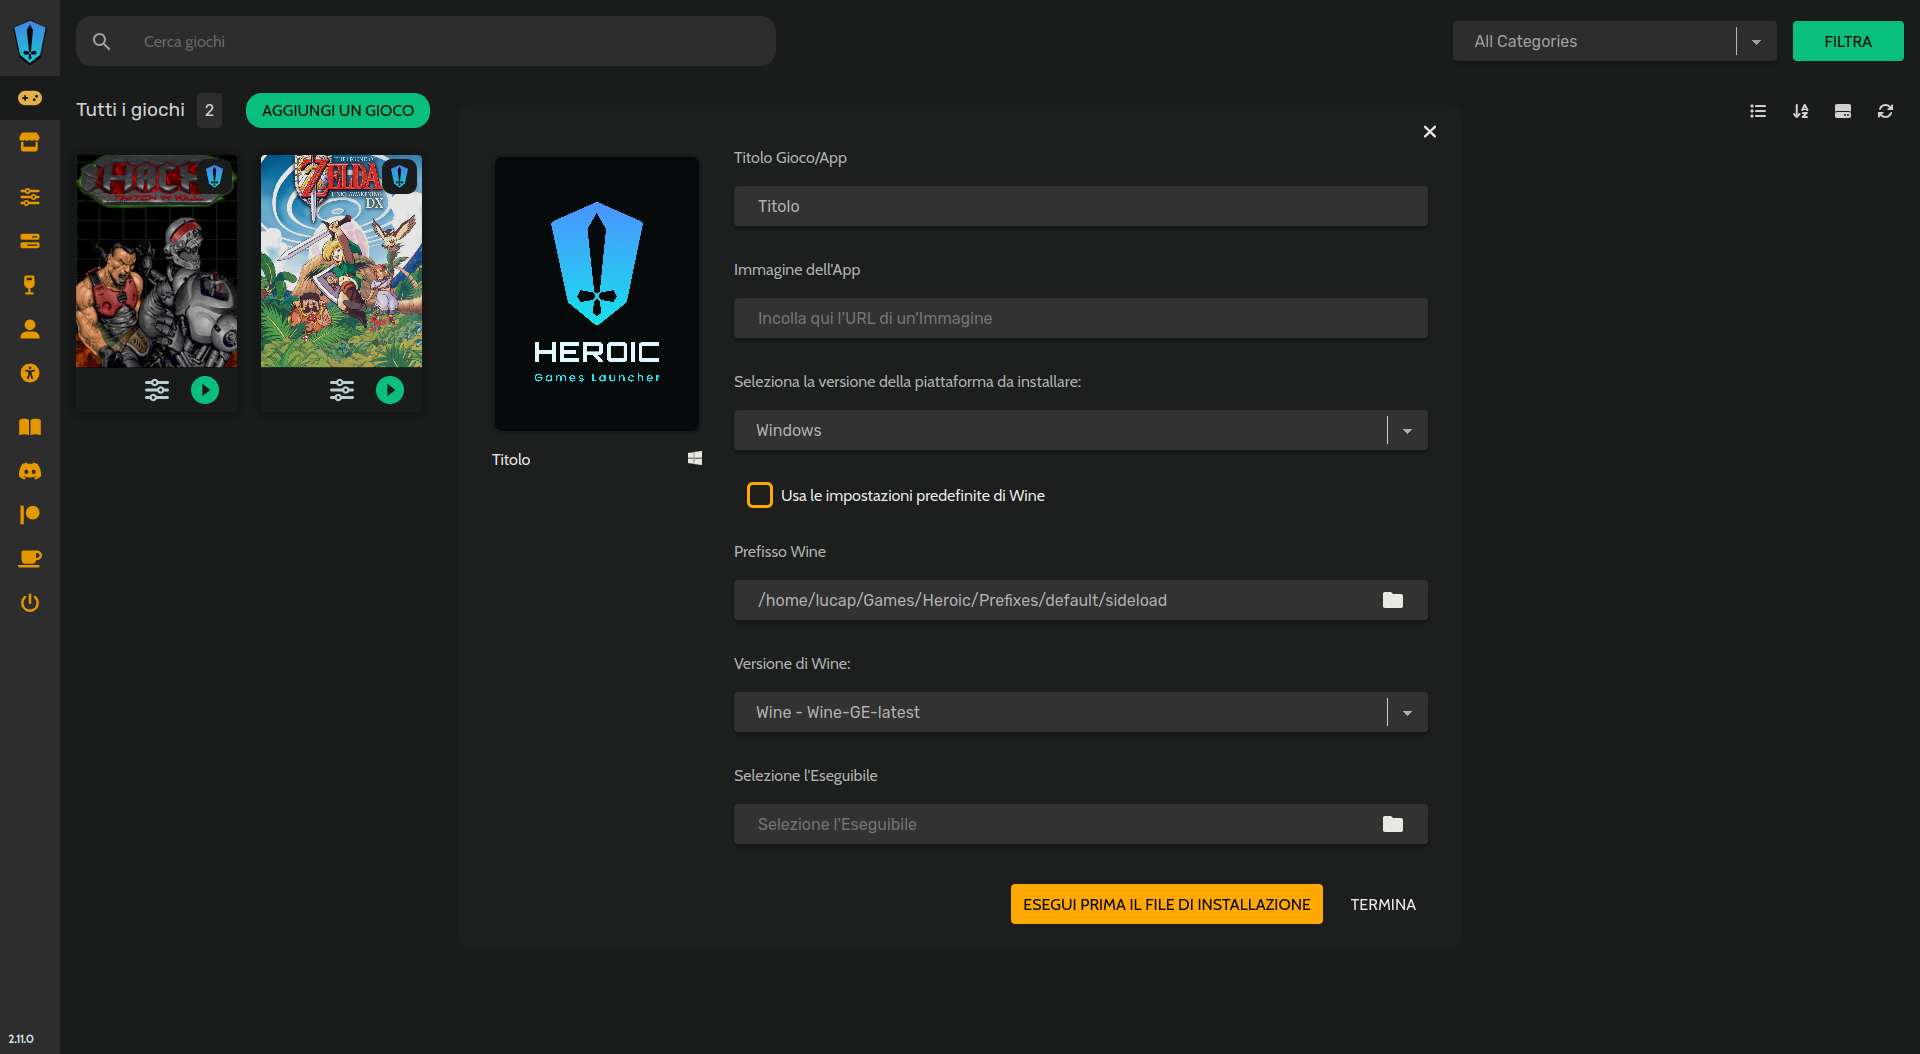Click the Heroic Games Launcher preview image

[597, 294]
